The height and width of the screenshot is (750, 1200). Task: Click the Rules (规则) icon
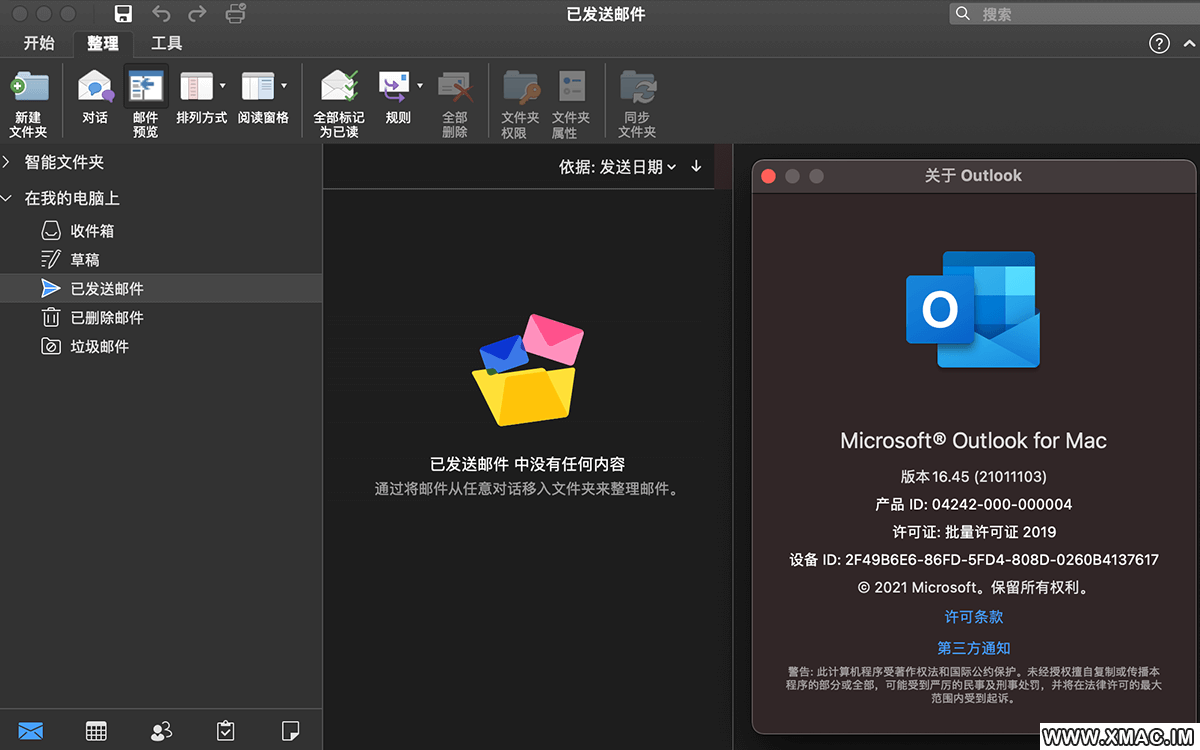point(394,87)
